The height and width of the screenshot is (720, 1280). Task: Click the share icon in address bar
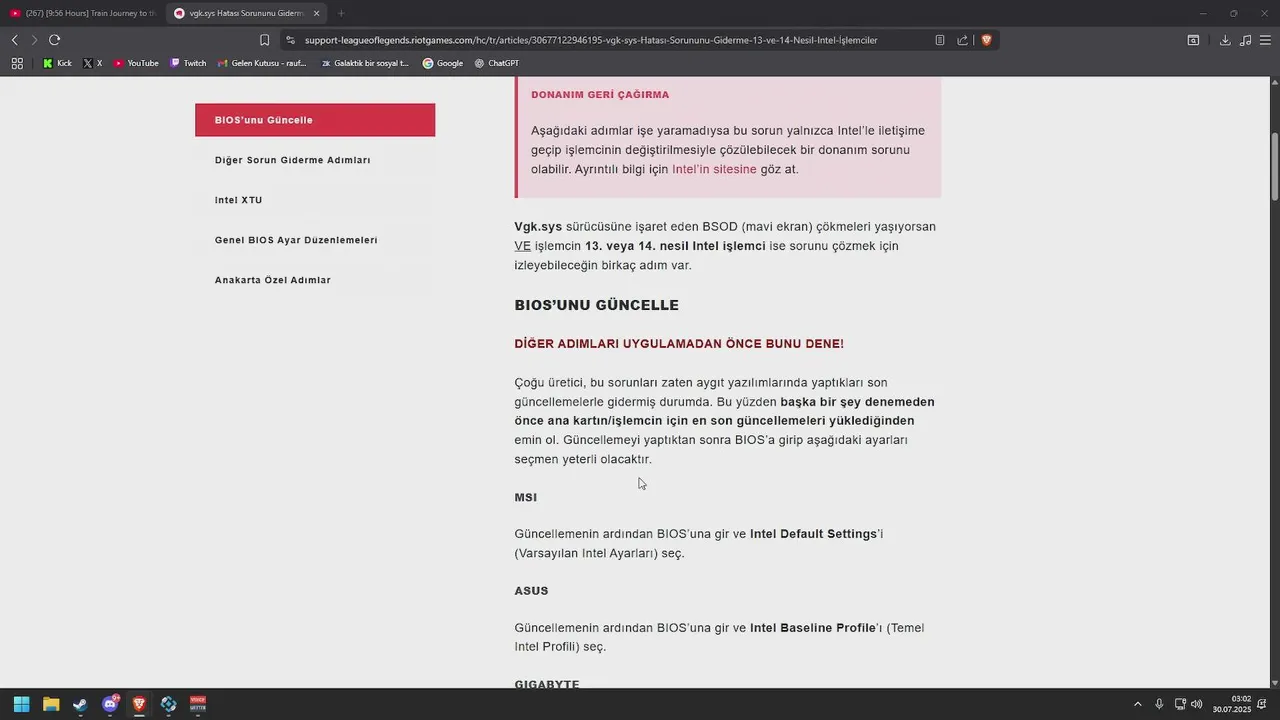click(962, 40)
